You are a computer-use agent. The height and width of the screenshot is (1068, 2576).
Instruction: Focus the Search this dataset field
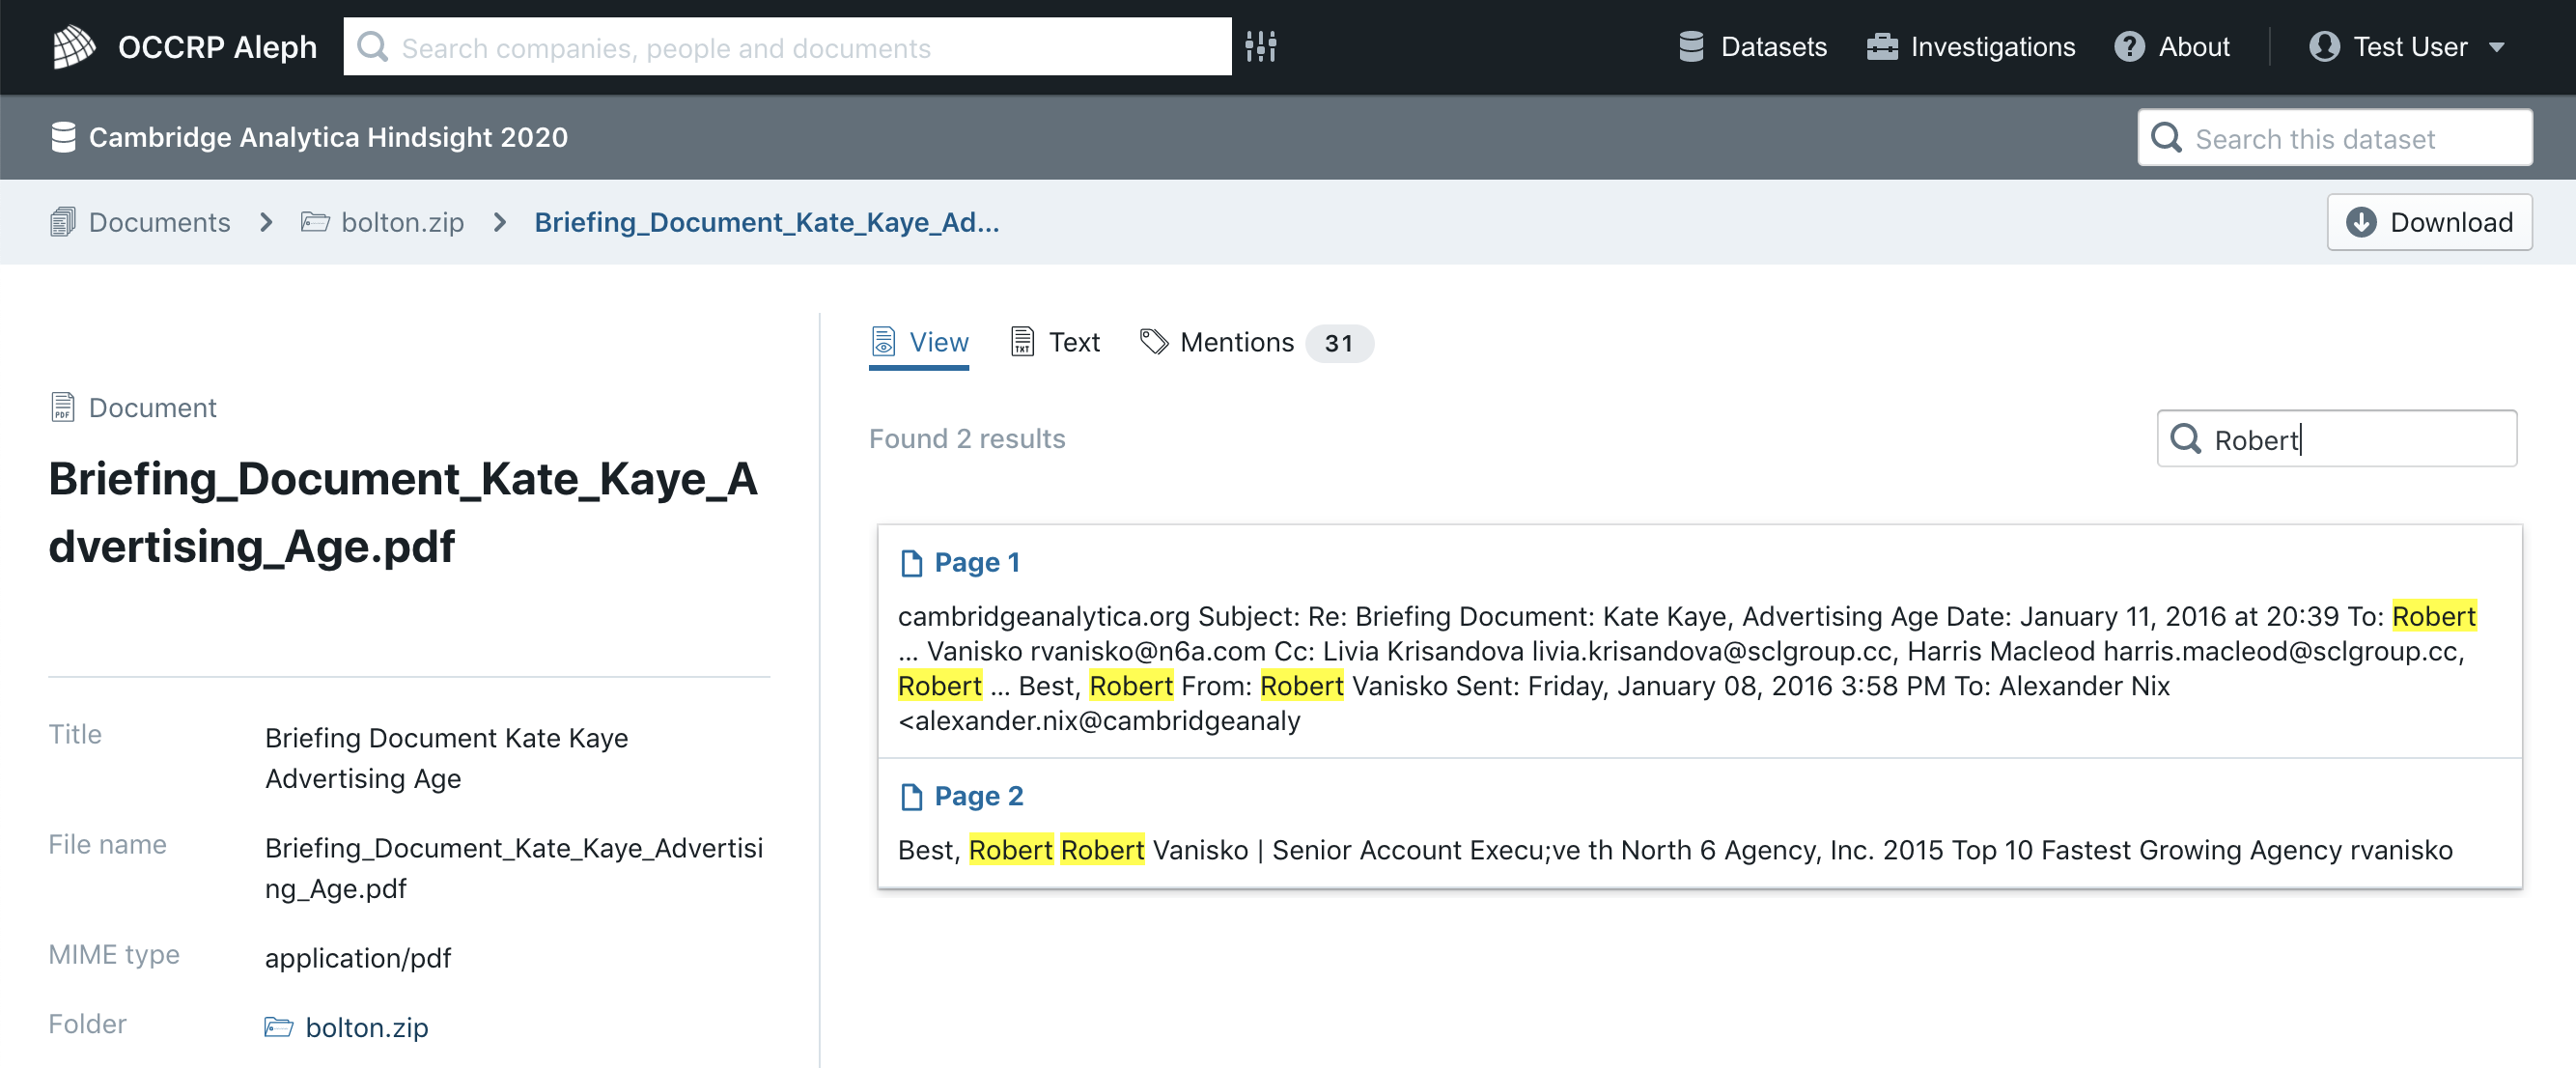click(x=2335, y=138)
